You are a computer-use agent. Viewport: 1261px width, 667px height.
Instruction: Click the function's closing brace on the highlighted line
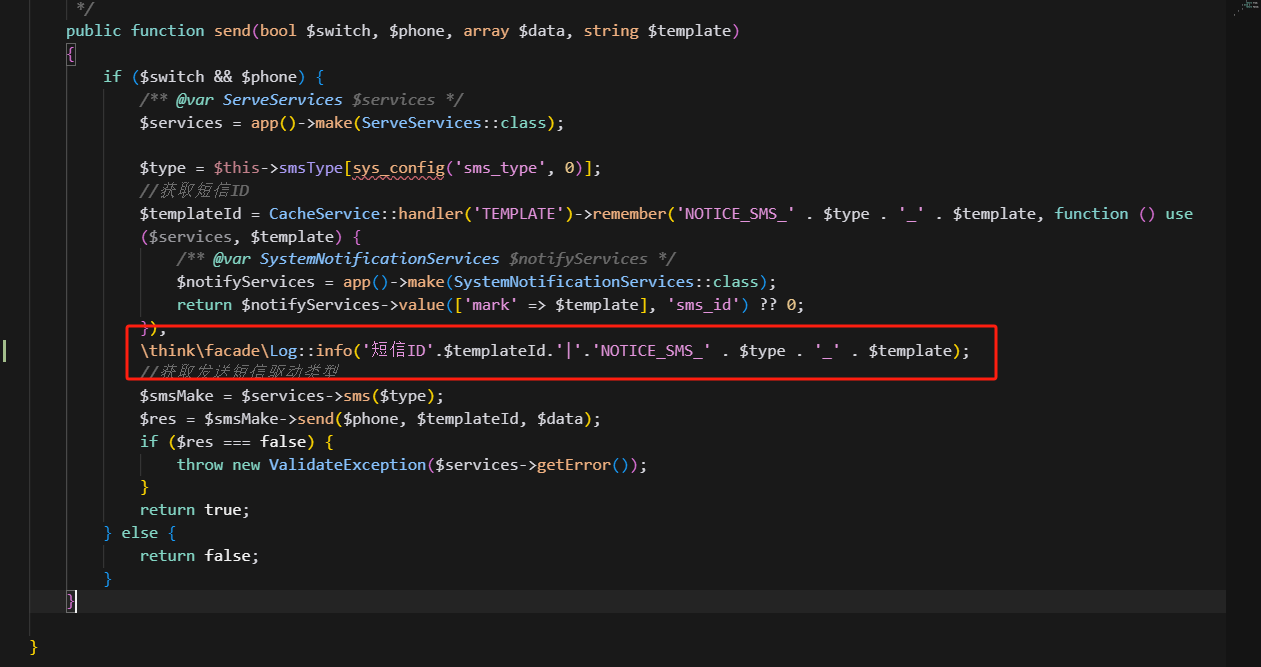[70, 601]
